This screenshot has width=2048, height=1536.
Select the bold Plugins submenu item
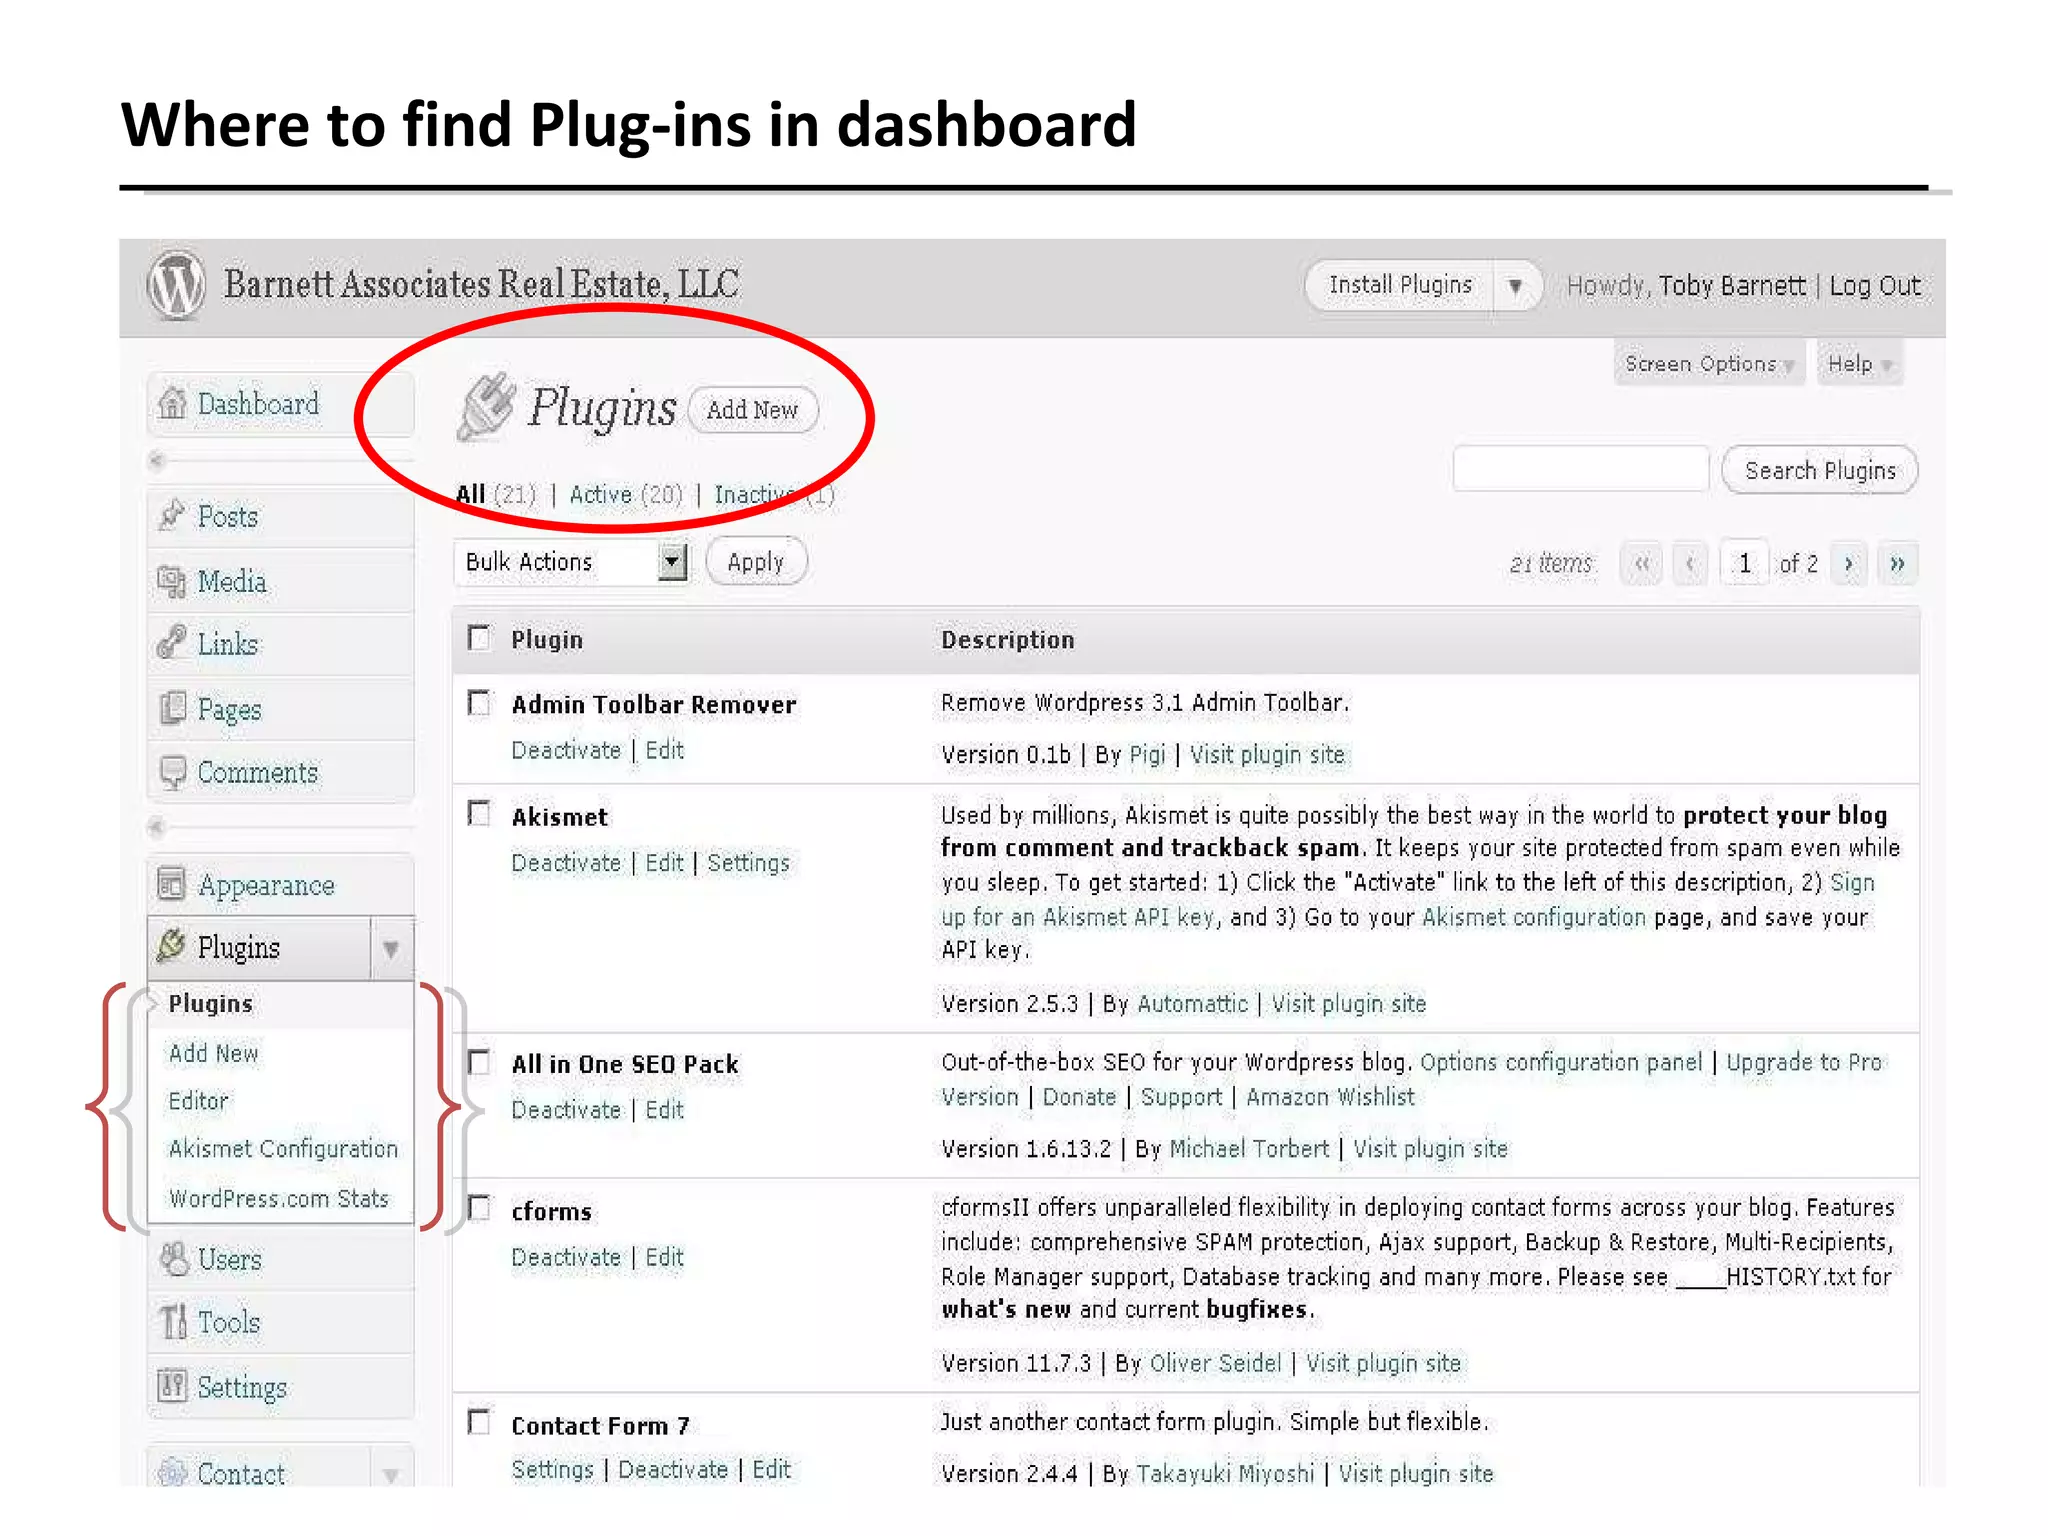click(210, 1004)
